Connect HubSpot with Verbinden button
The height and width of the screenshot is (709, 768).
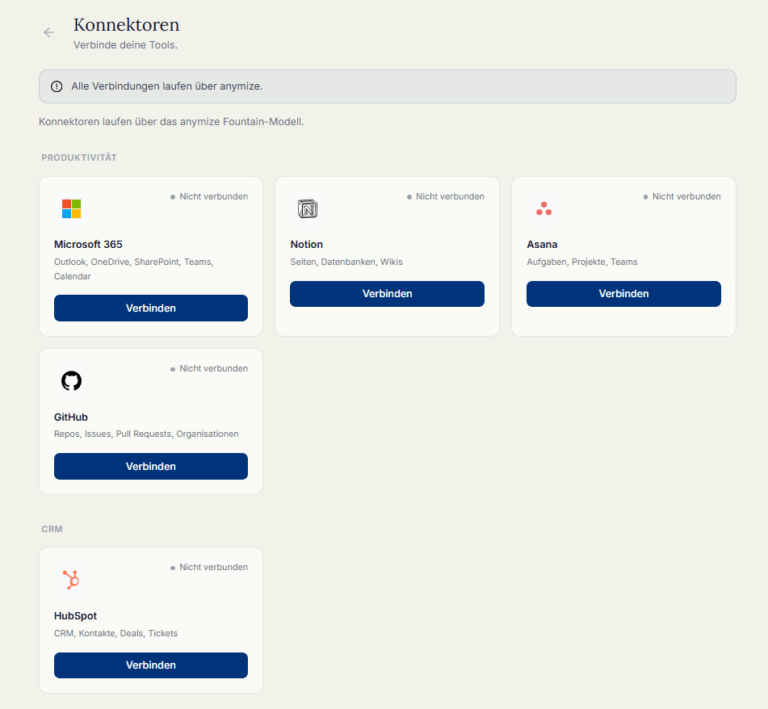(x=151, y=665)
